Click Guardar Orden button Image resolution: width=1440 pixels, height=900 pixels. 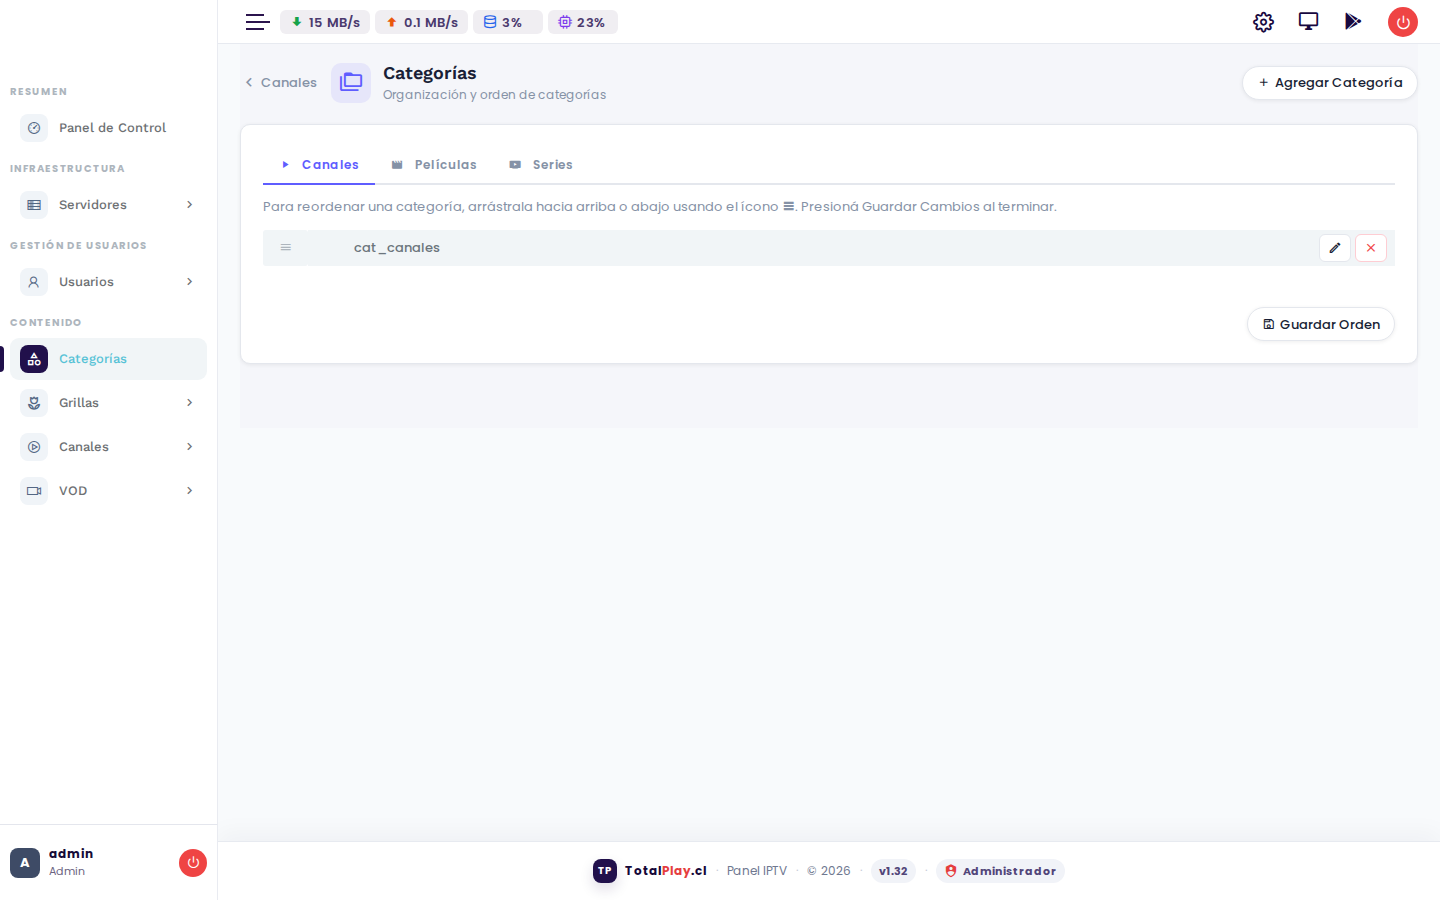(x=1321, y=324)
